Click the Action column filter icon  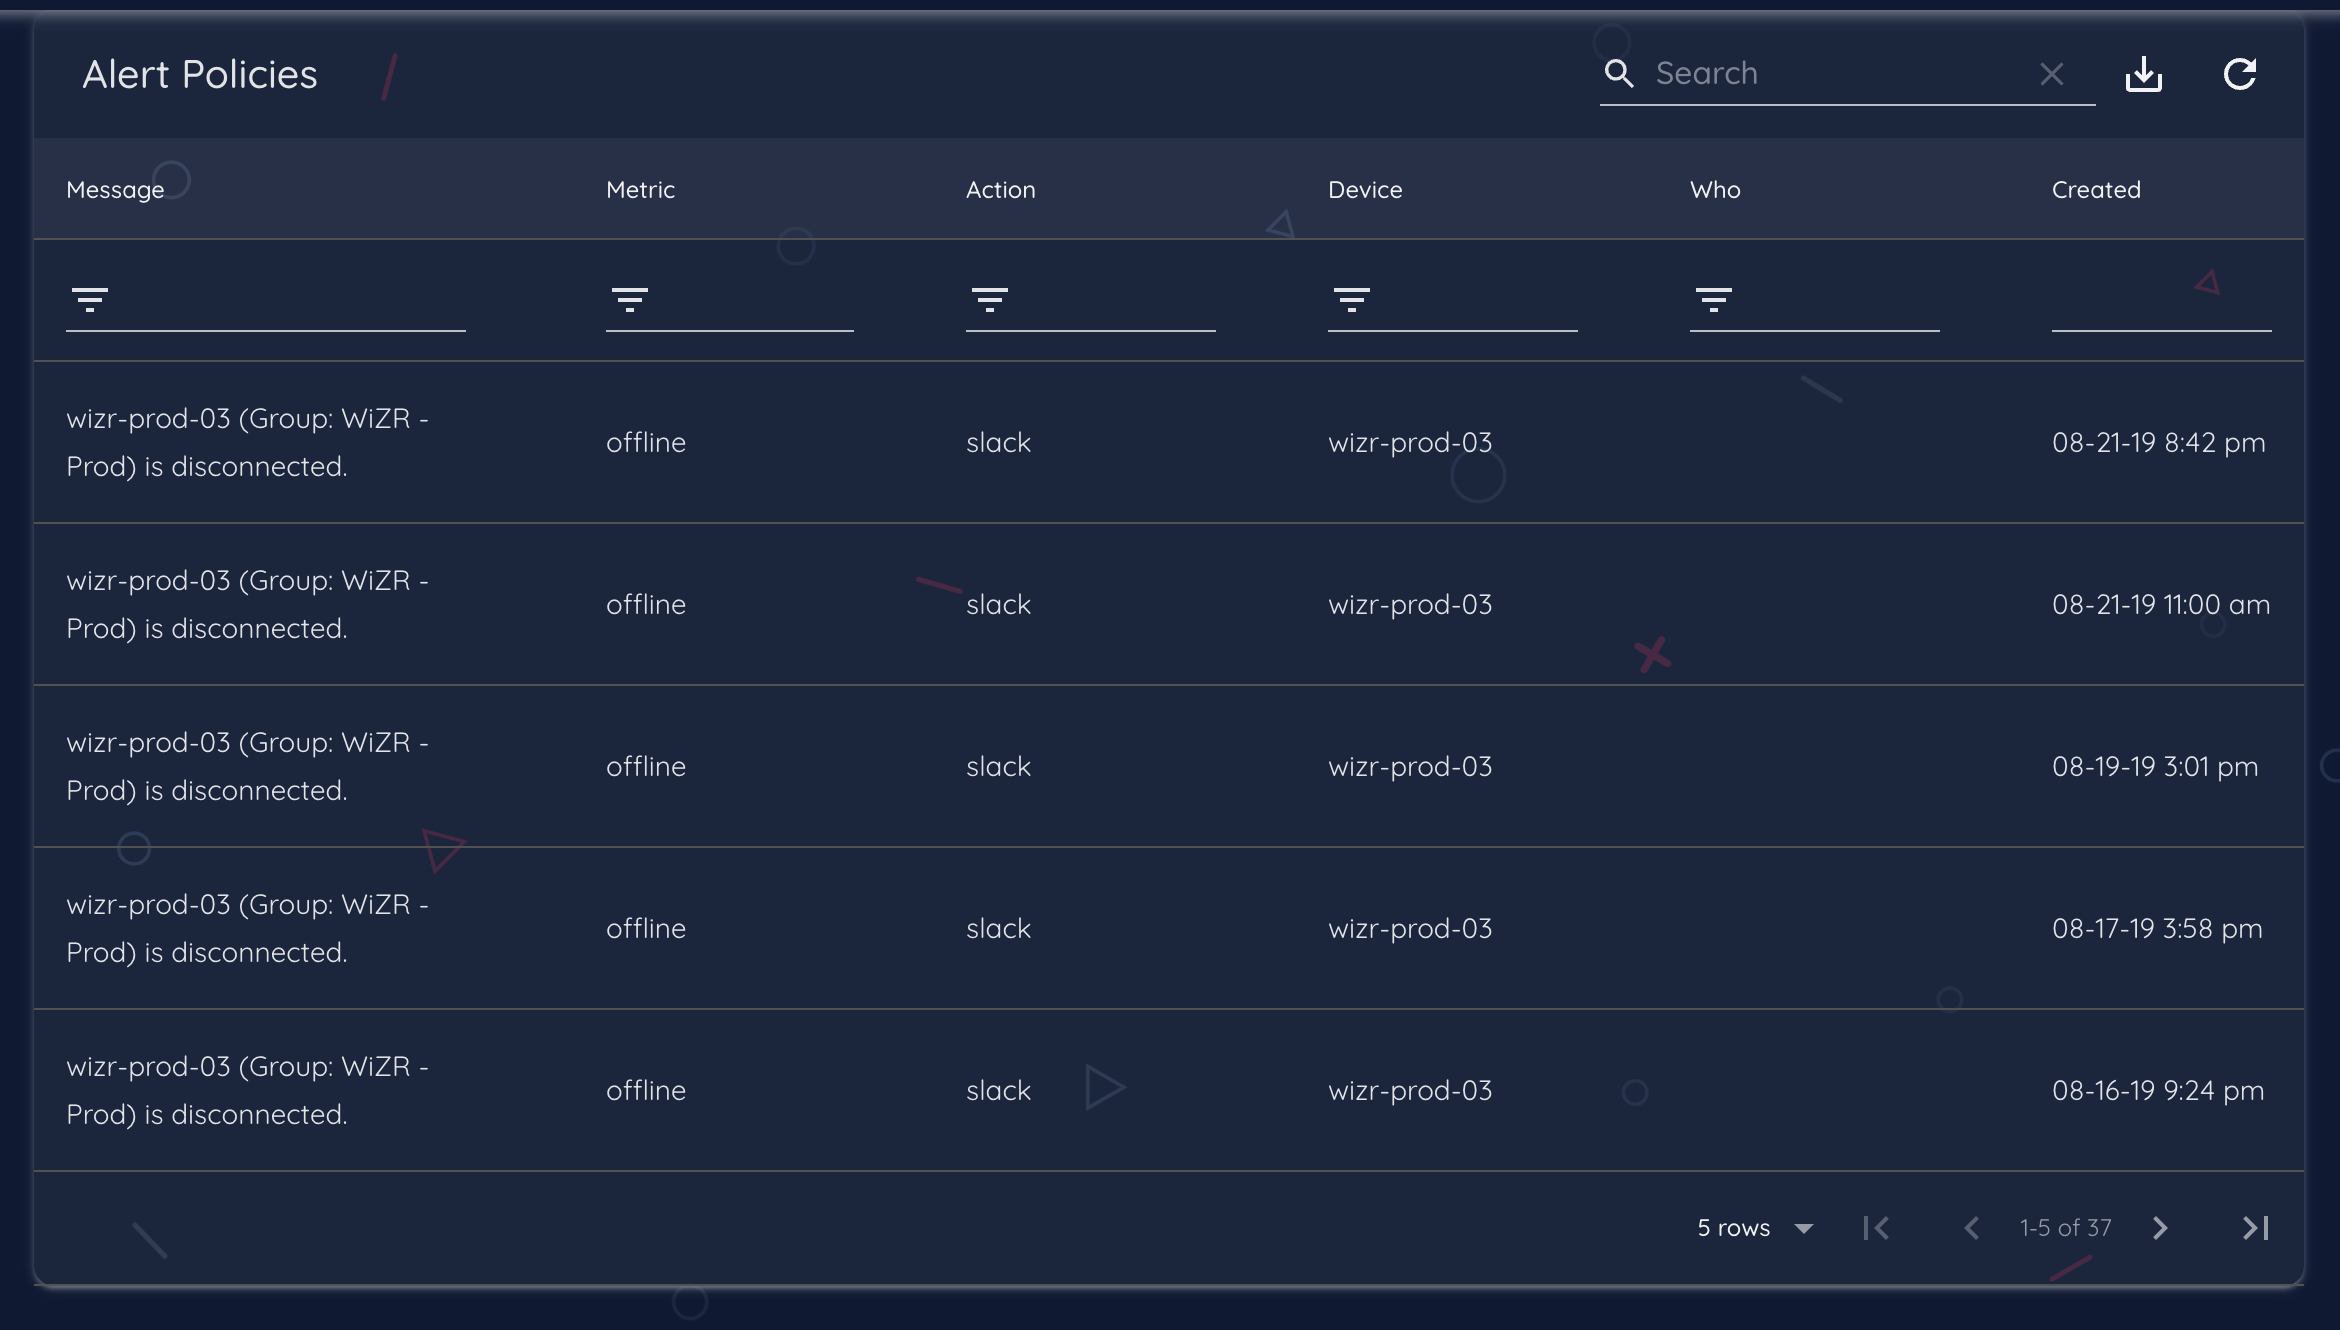[x=990, y=299]
